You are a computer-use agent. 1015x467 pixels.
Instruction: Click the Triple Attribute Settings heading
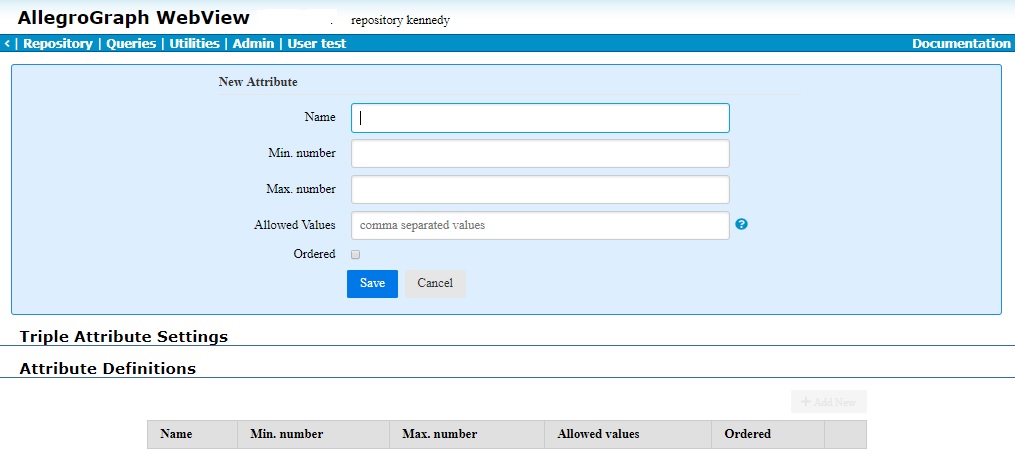(x=124, y=337)
